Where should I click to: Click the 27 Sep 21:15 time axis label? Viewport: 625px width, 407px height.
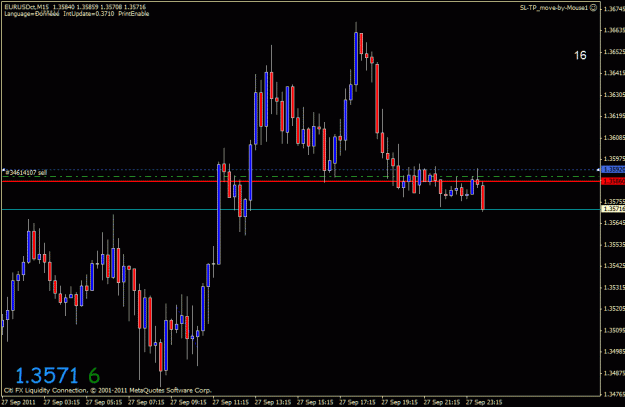coord(442,402)
